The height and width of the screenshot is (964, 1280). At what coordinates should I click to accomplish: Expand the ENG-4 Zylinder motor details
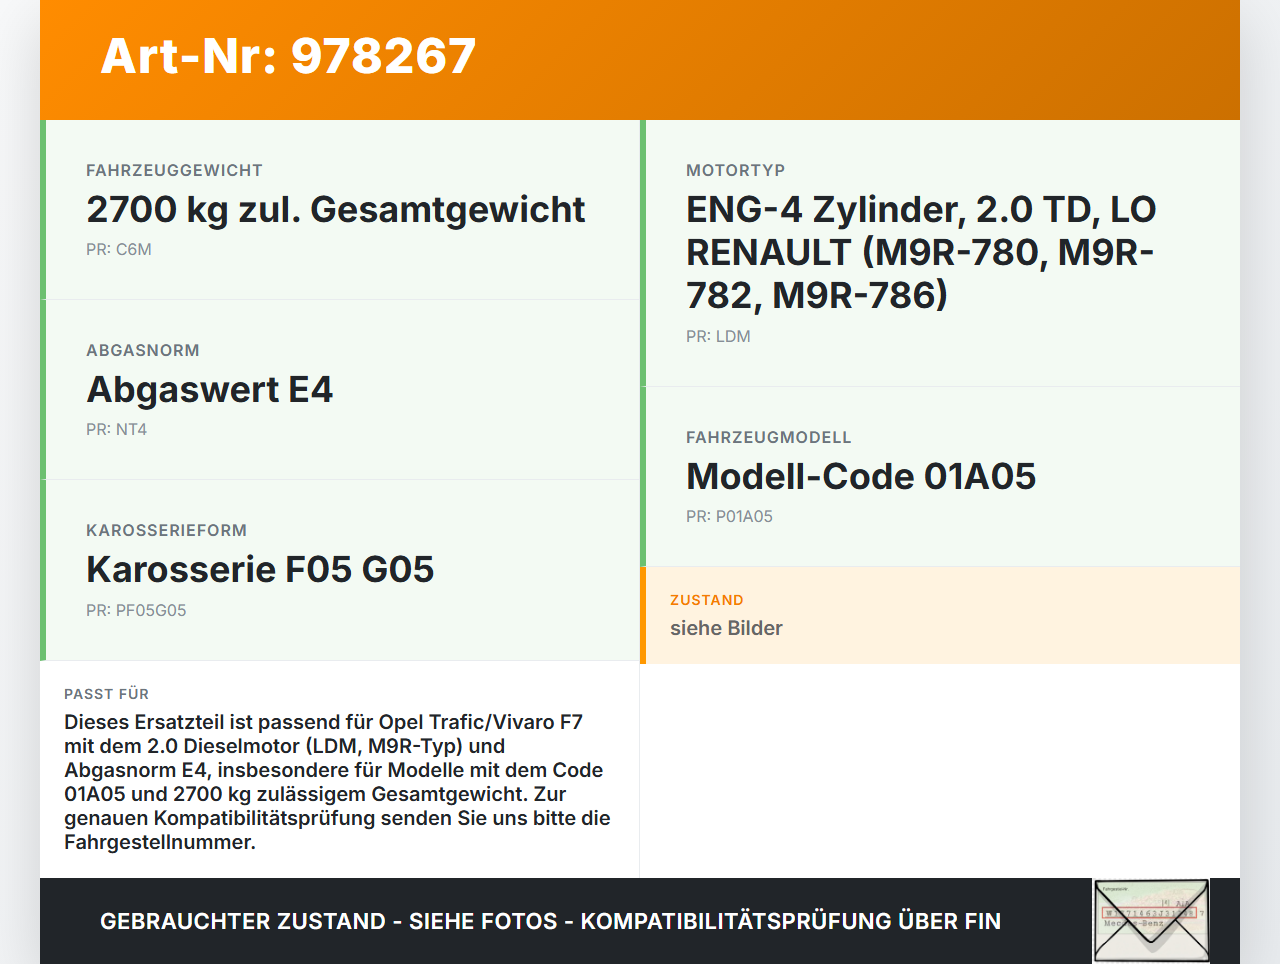920,252
